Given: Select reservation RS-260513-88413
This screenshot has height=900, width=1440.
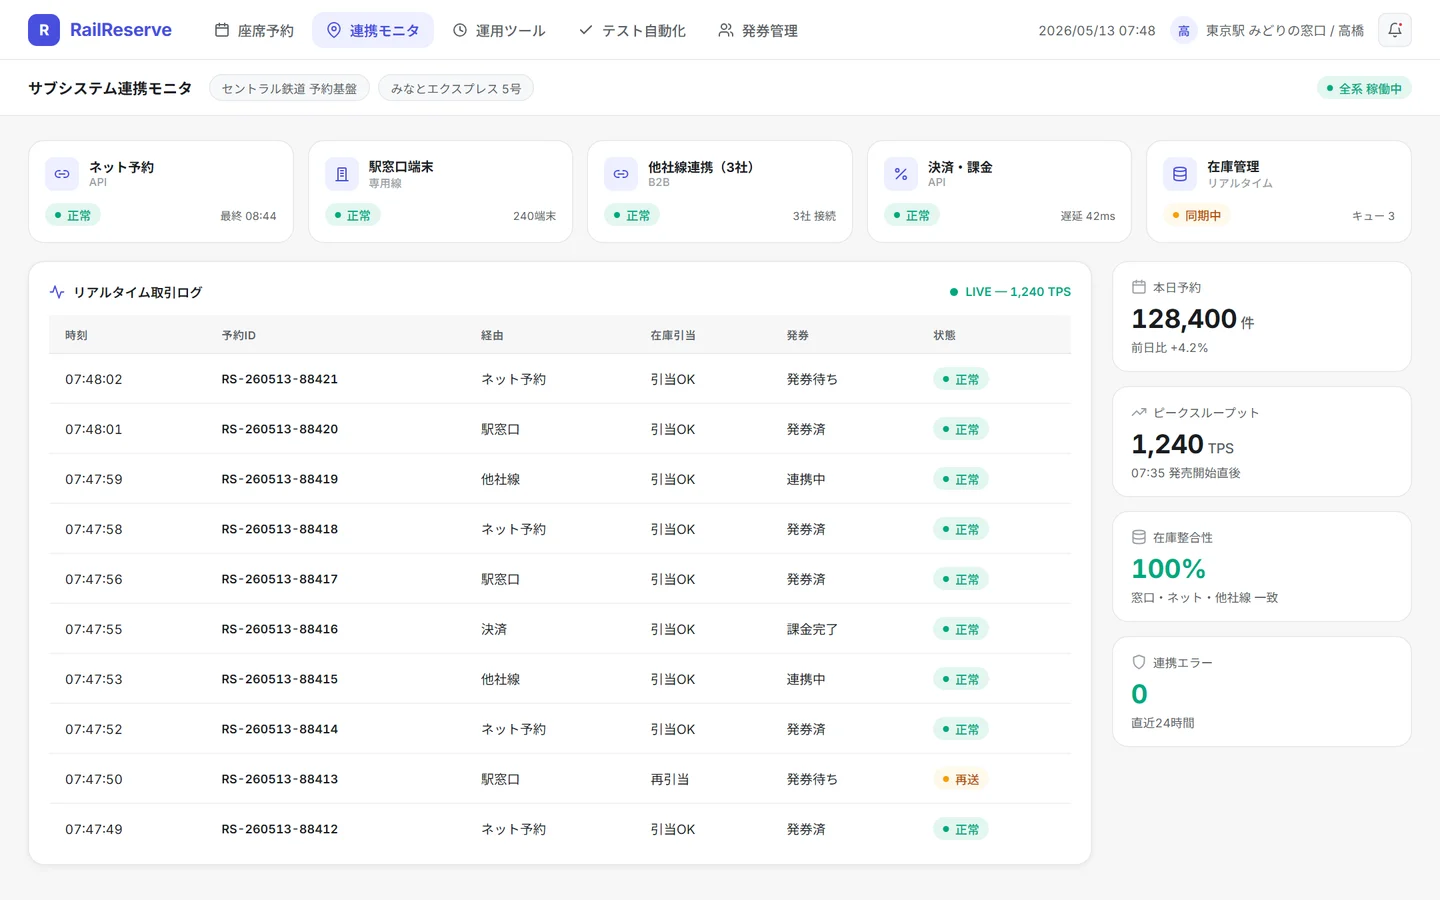Looking at the screenshot, I should tap(280, 779).
